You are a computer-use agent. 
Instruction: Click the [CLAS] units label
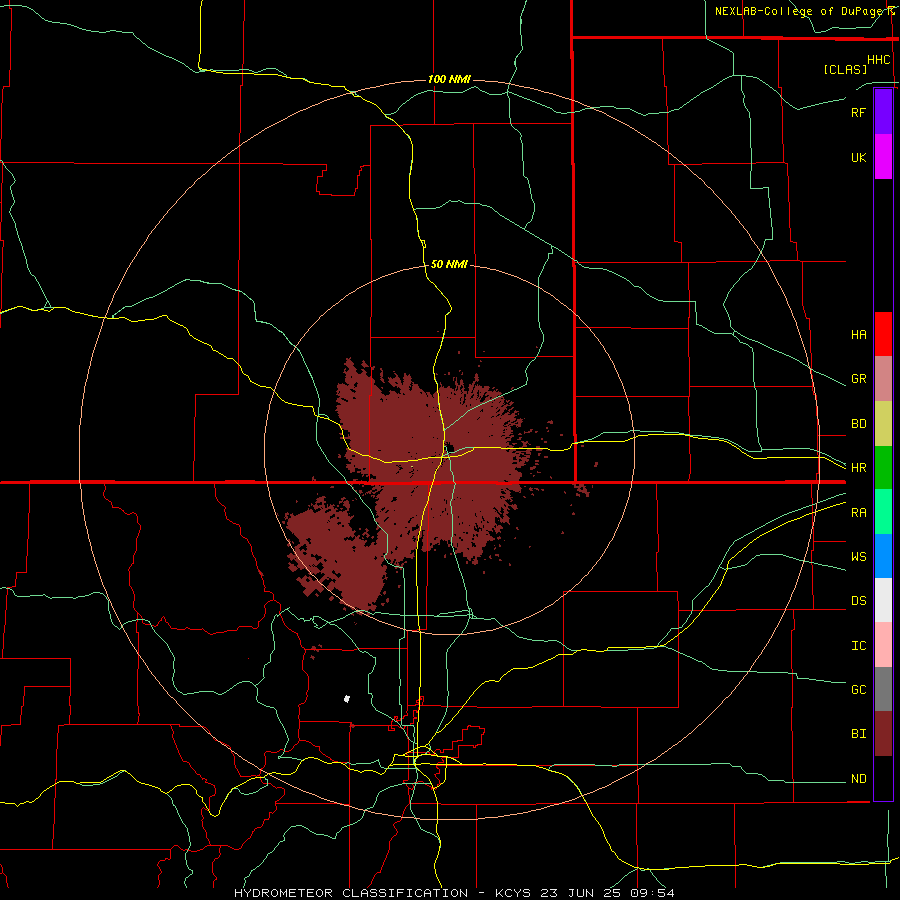pos(845,69)
